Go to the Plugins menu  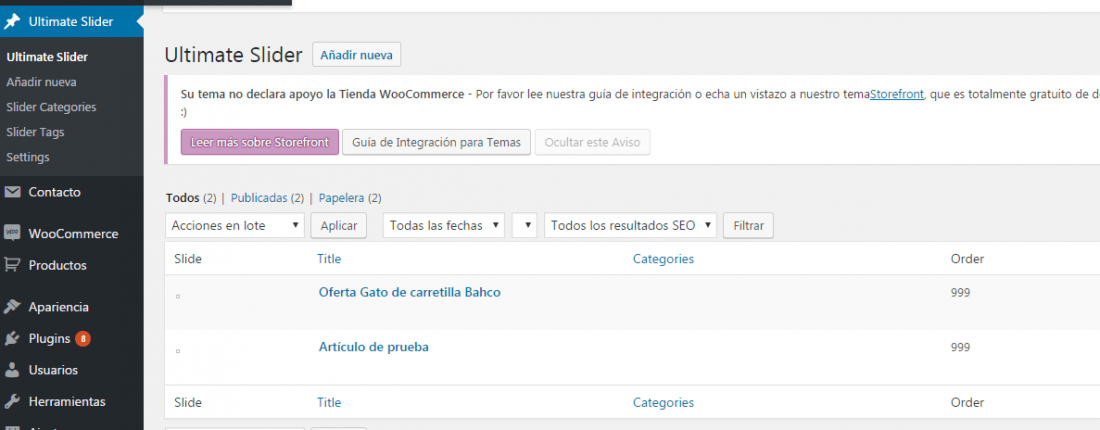pos(49,339)
